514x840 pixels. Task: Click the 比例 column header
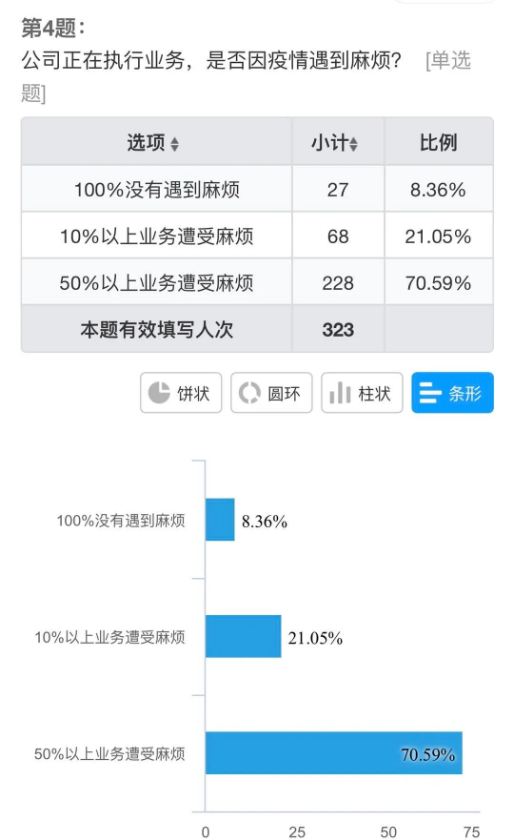click(x=438, y=142)
